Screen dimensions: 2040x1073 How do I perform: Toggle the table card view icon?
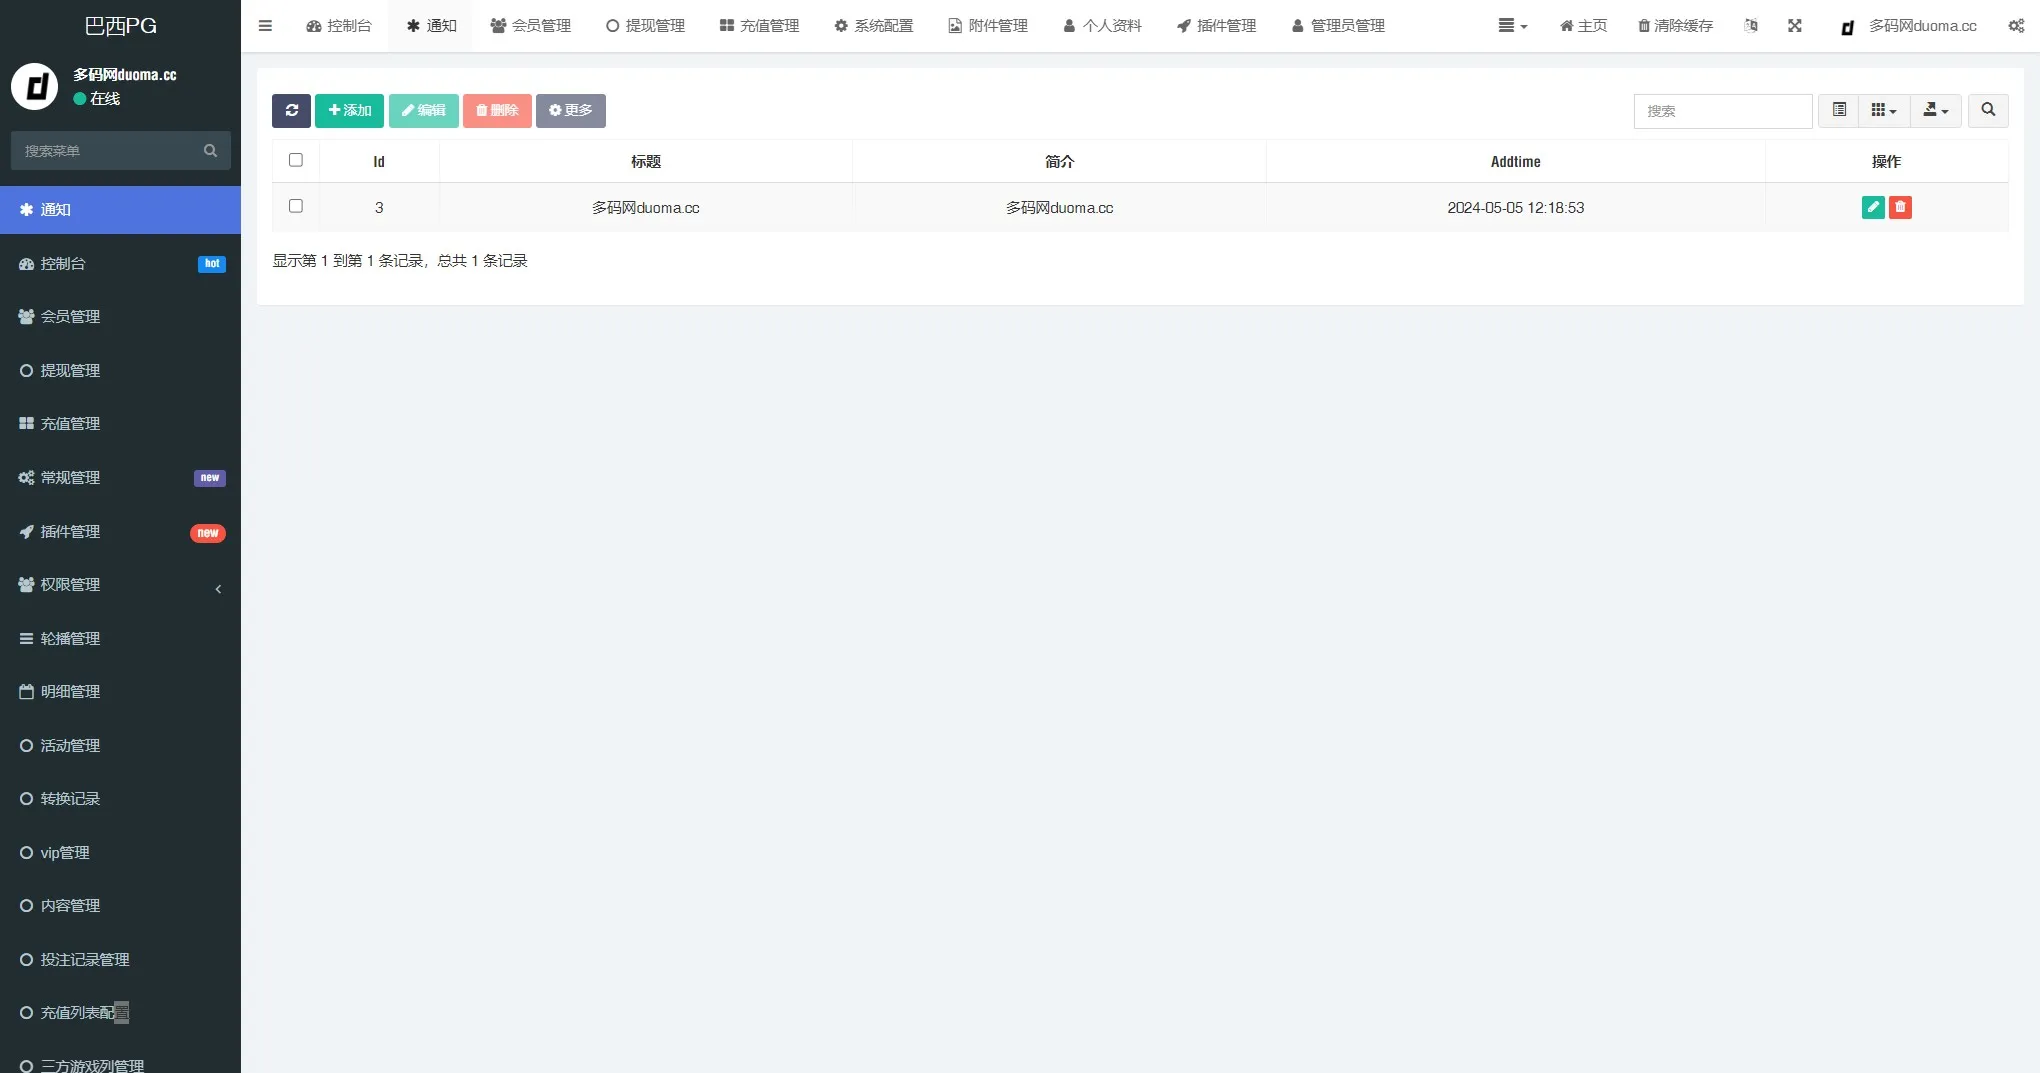(x=1839, y=111)
